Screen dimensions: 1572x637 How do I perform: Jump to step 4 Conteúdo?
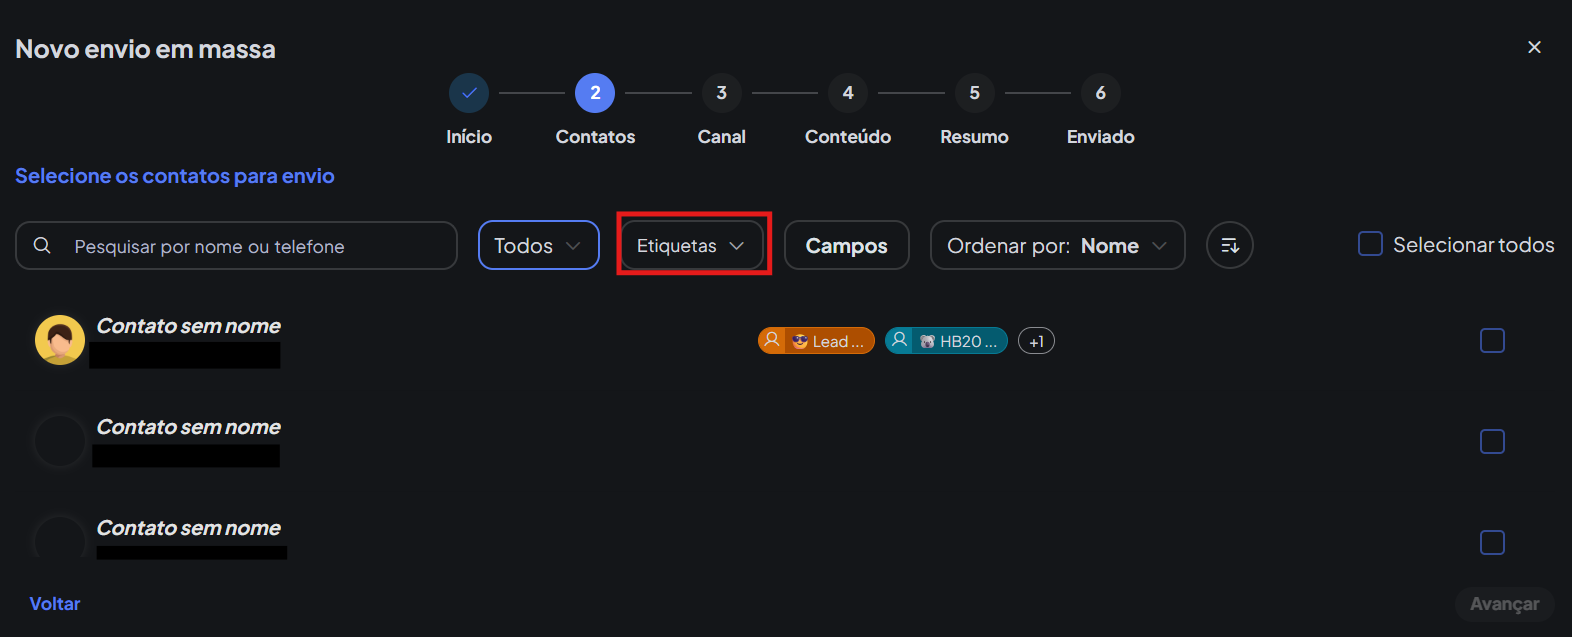coord(848,93)
